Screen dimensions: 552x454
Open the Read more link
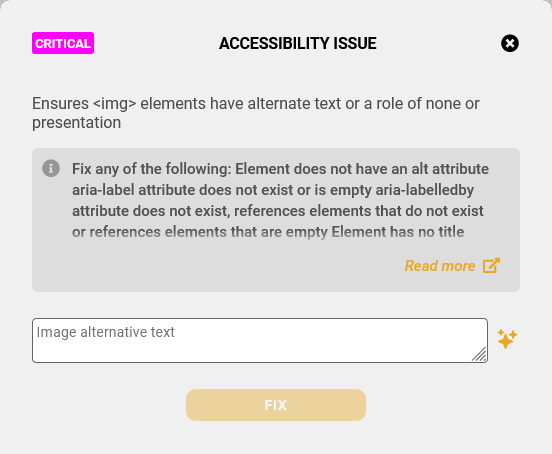click(x=440, y=266)
